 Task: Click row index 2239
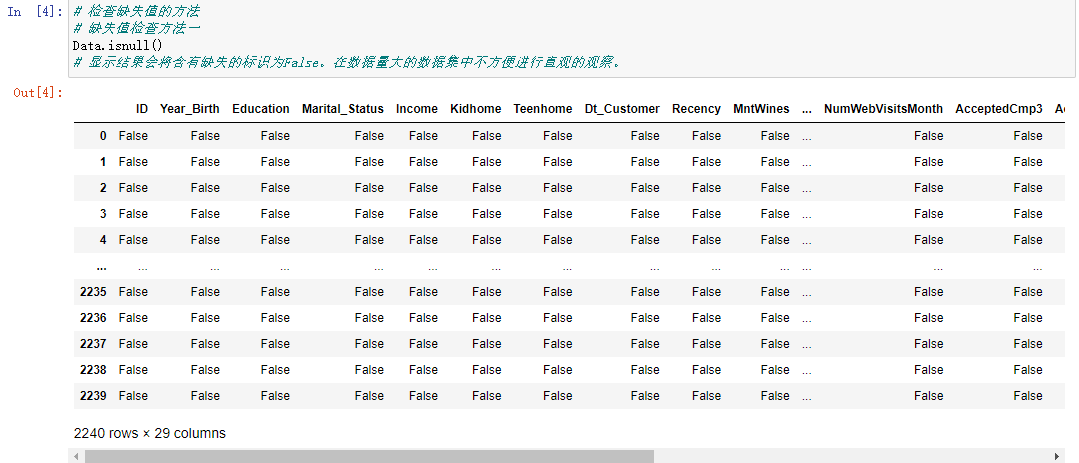tap(93, 396)
